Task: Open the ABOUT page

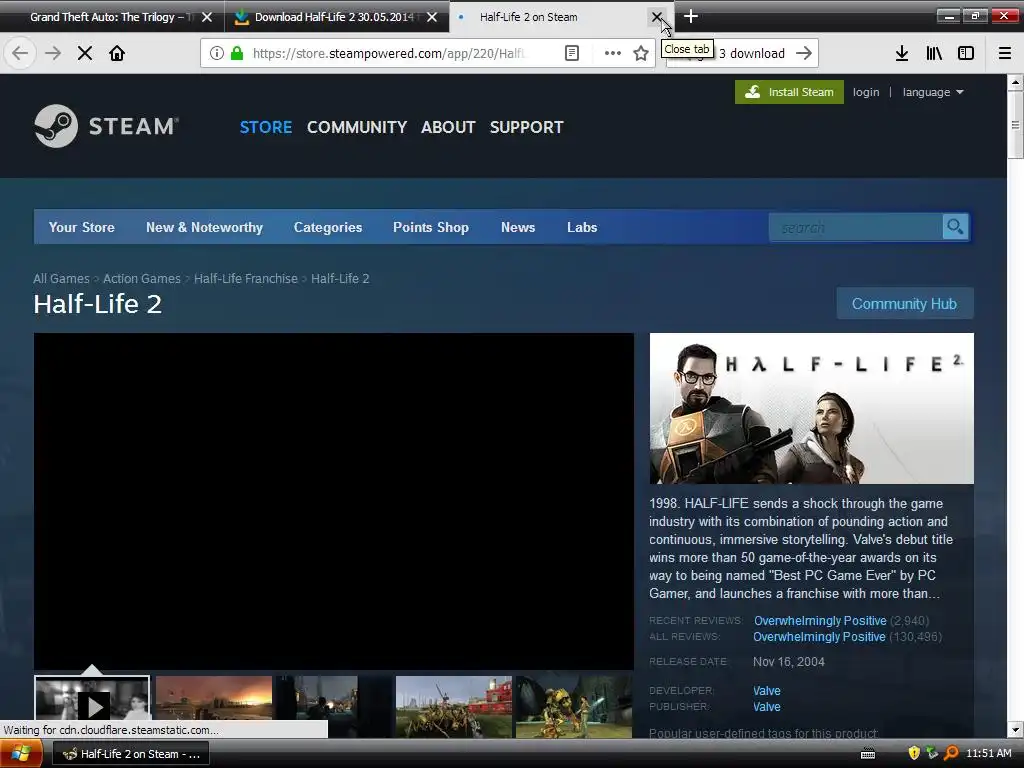Action: pyautogui.click(x=448, y=127)
